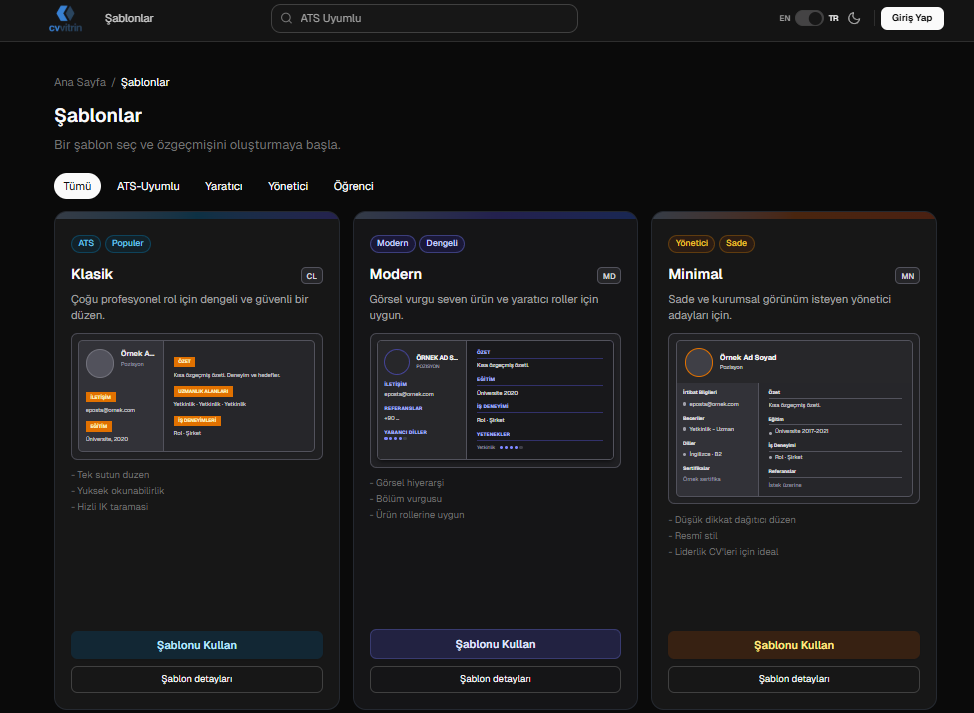Click the search magnifier icon

click(286, 18)
